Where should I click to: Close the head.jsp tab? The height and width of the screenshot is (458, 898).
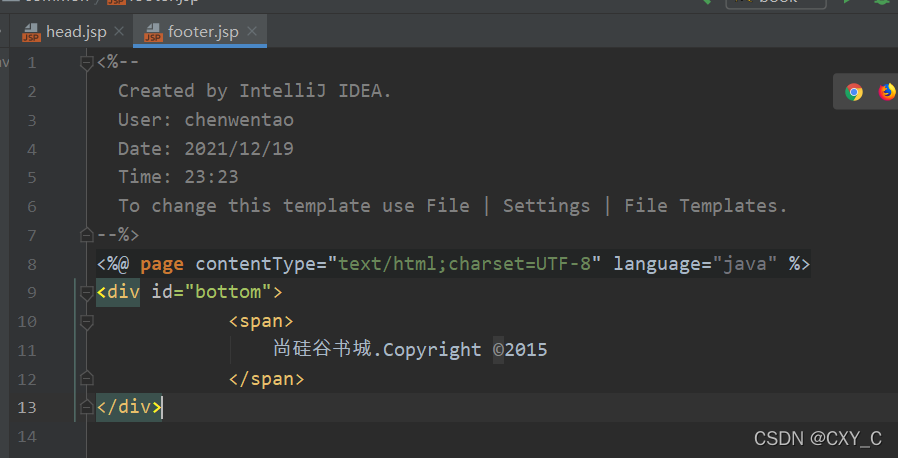pyautogui.click(x=119, y=31)
